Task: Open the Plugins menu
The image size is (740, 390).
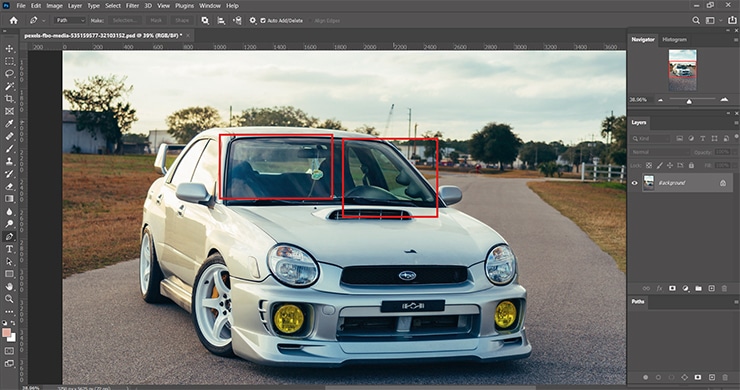Action: coord(185,6)
